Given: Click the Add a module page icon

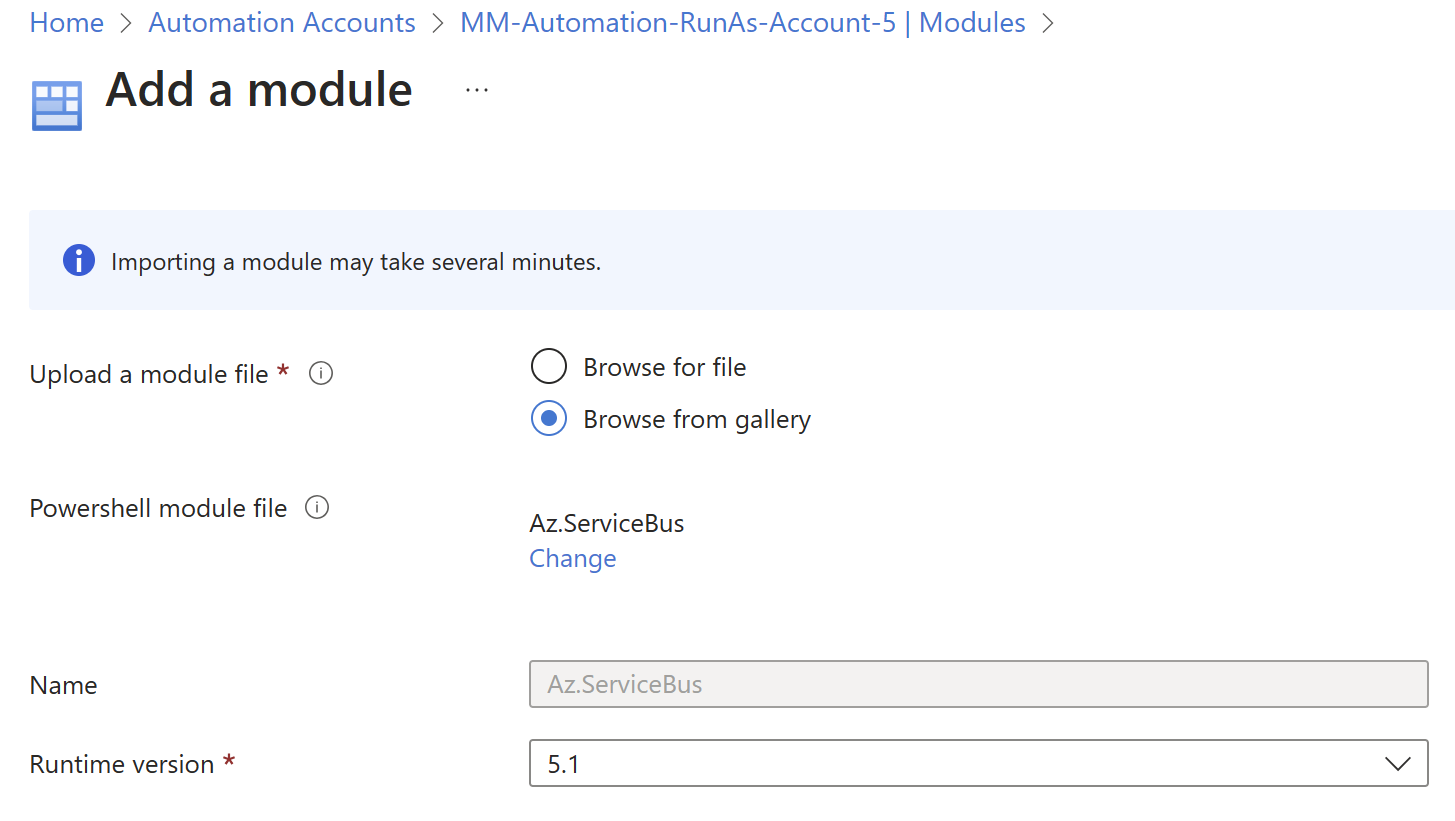Looking at the screenshot, I should point(56,101).
